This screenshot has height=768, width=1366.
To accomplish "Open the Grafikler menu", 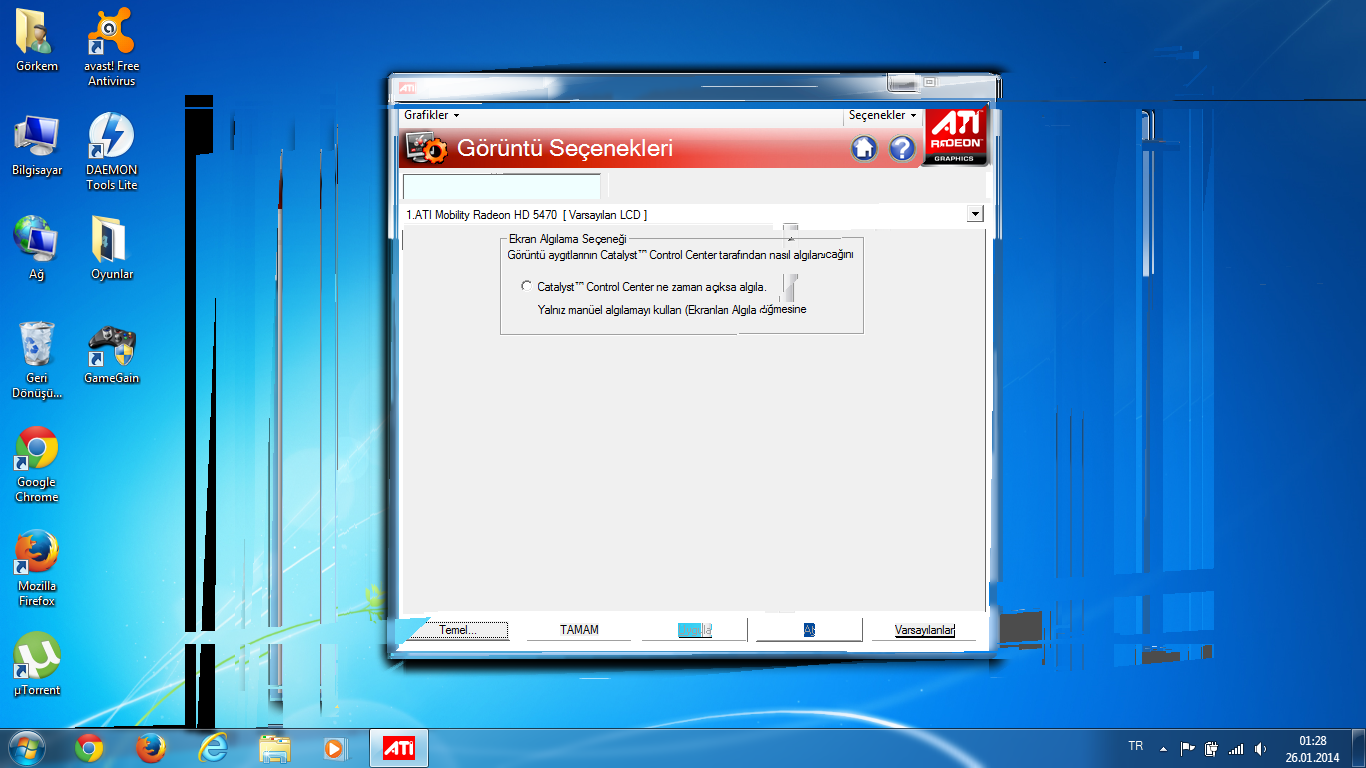I will click(431, 115).
